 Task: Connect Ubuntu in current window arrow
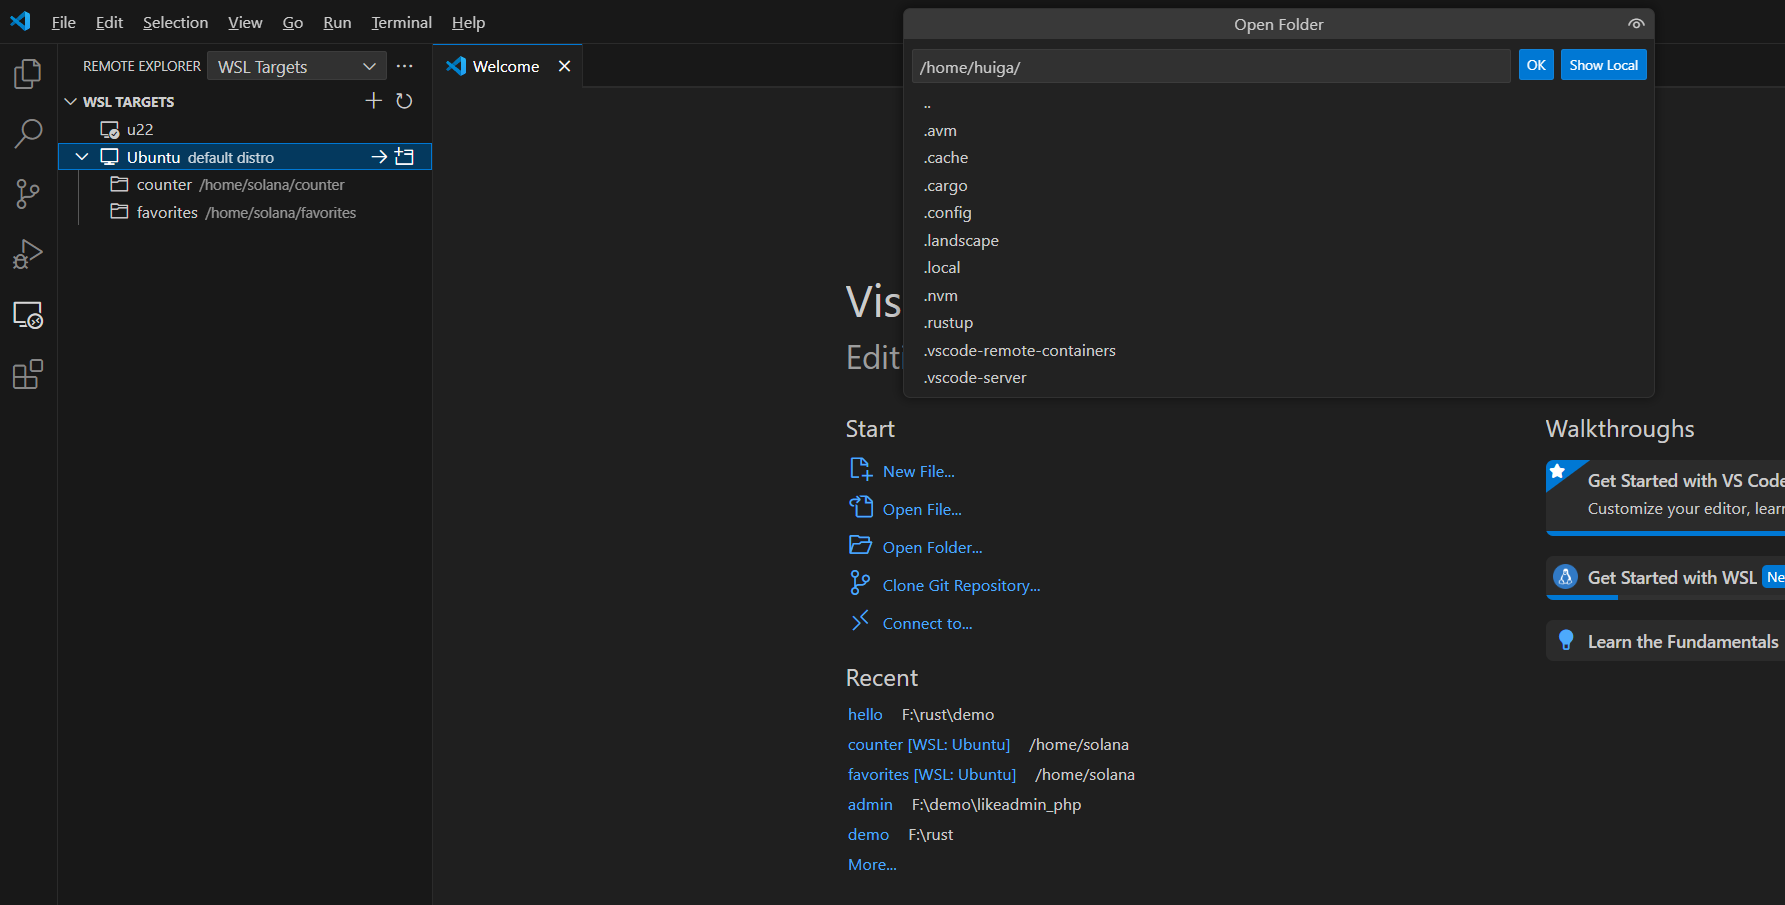(x=379, y=157)
